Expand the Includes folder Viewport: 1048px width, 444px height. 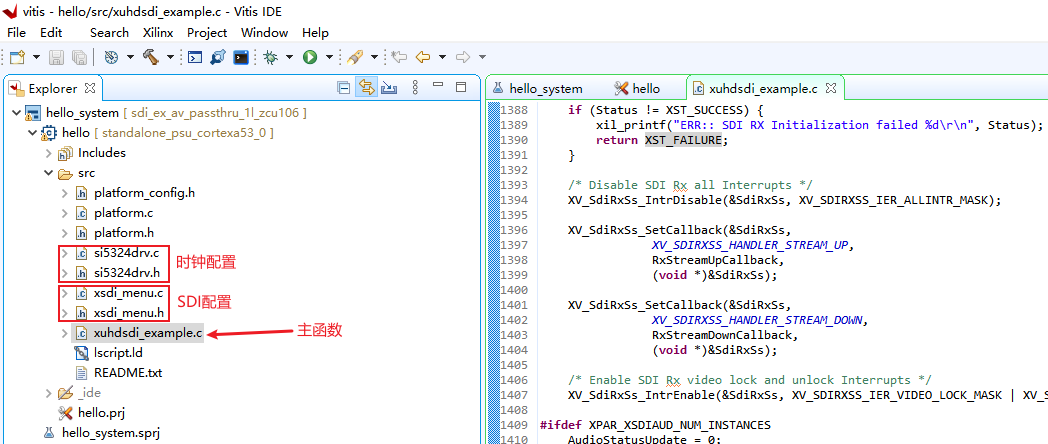coord(48,152)
